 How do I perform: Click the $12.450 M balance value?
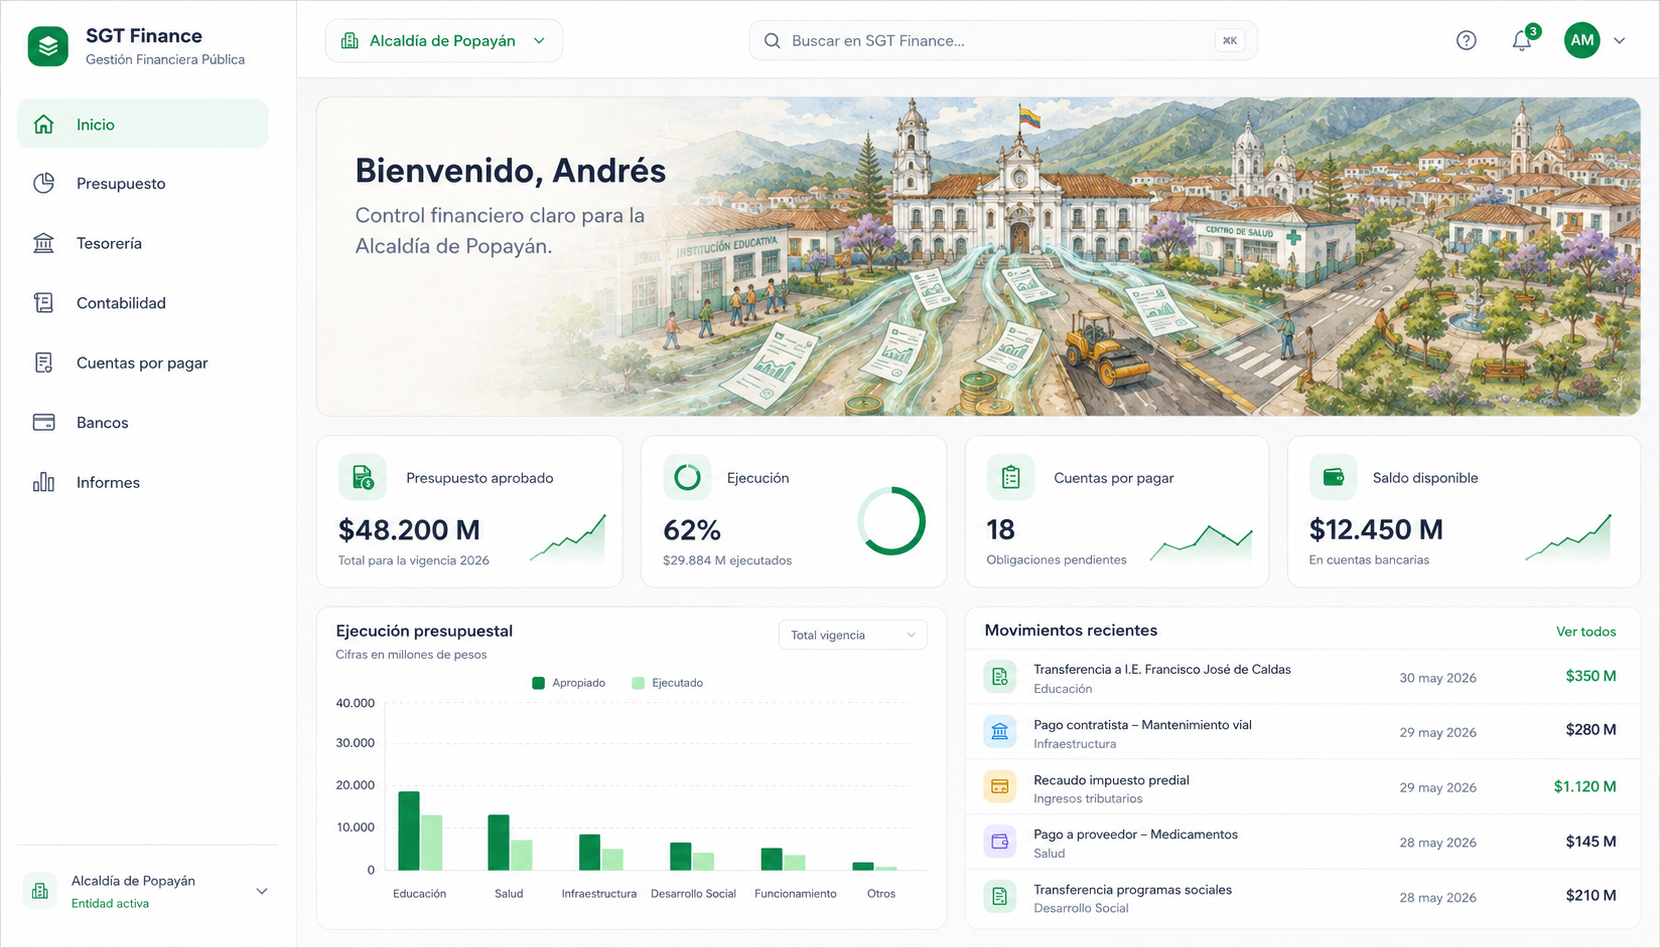tap(1376, 529)
